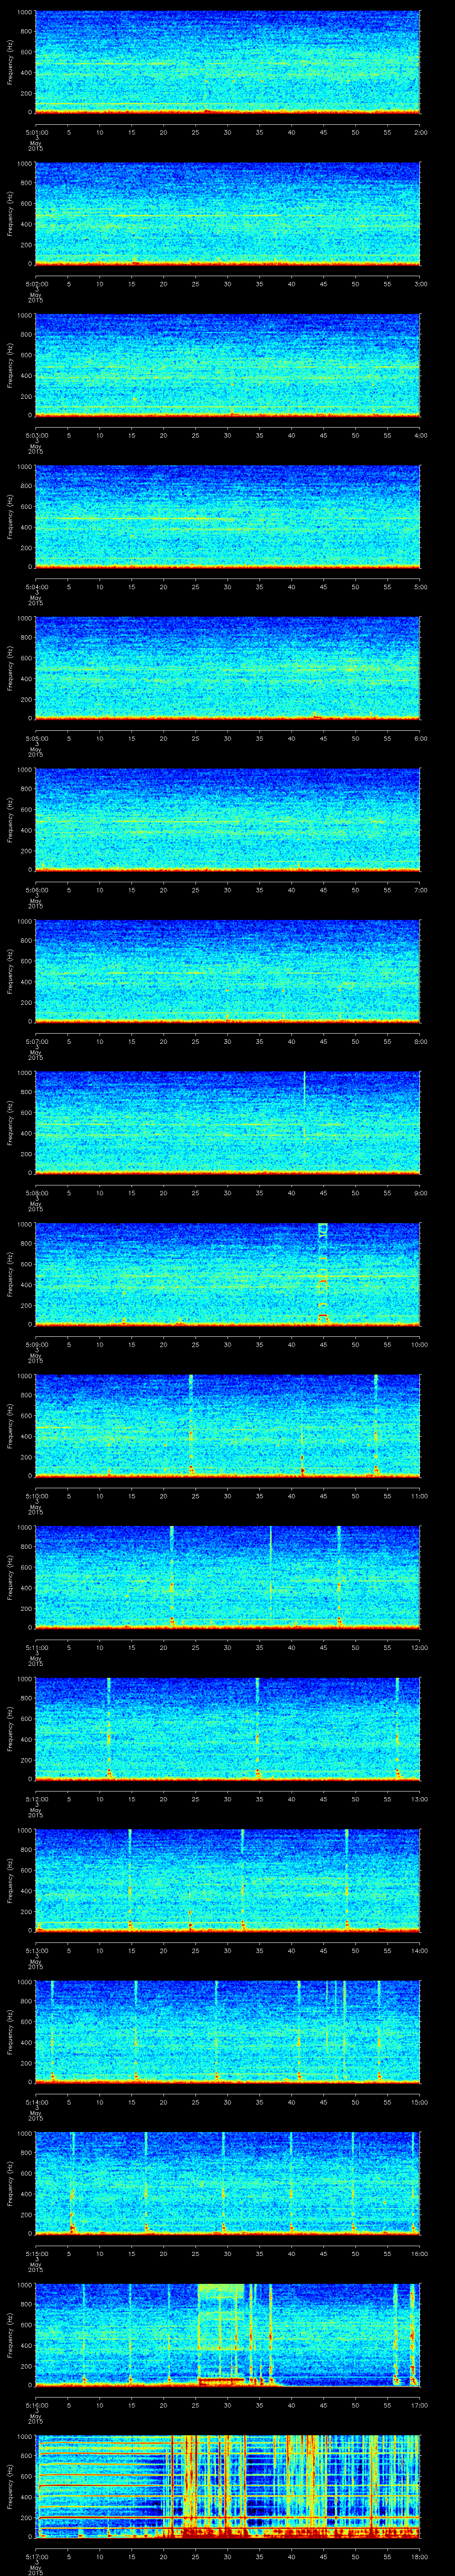Click the 5:16:00 start time label
Screen dimensions: 455x2576
coord(37,2405)
